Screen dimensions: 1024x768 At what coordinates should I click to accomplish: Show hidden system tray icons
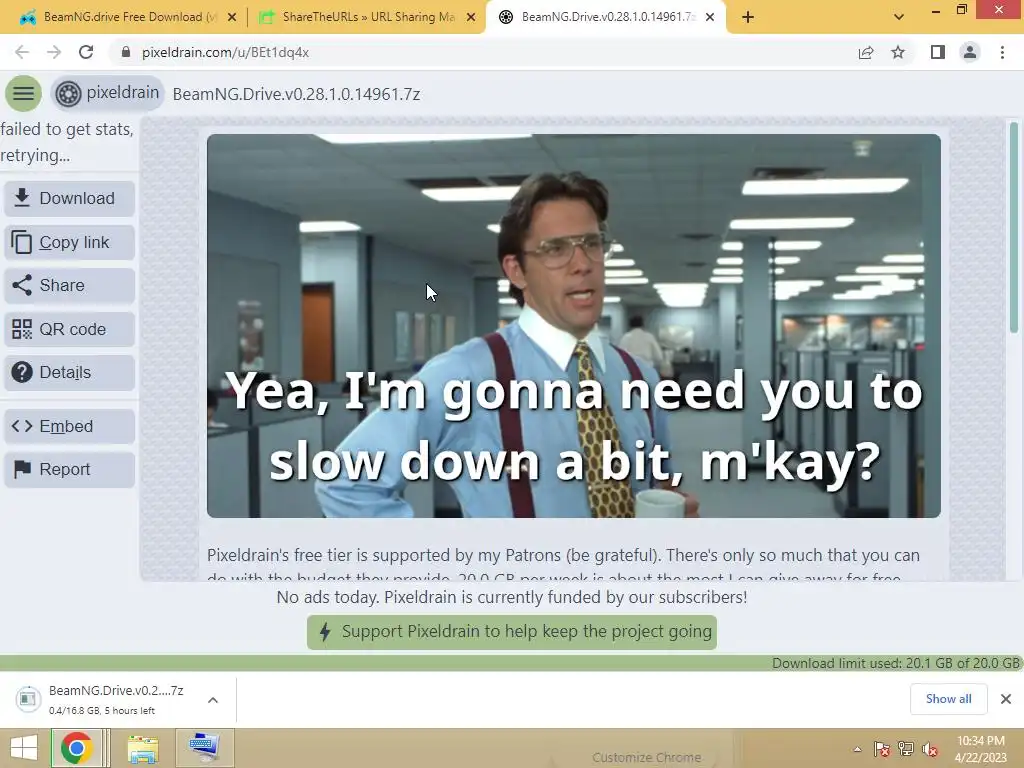click(857, 749)
